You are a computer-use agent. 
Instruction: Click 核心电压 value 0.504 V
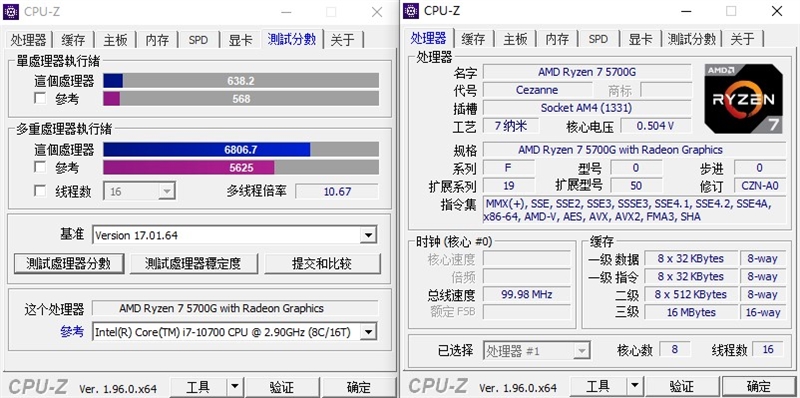pos(656,126)
